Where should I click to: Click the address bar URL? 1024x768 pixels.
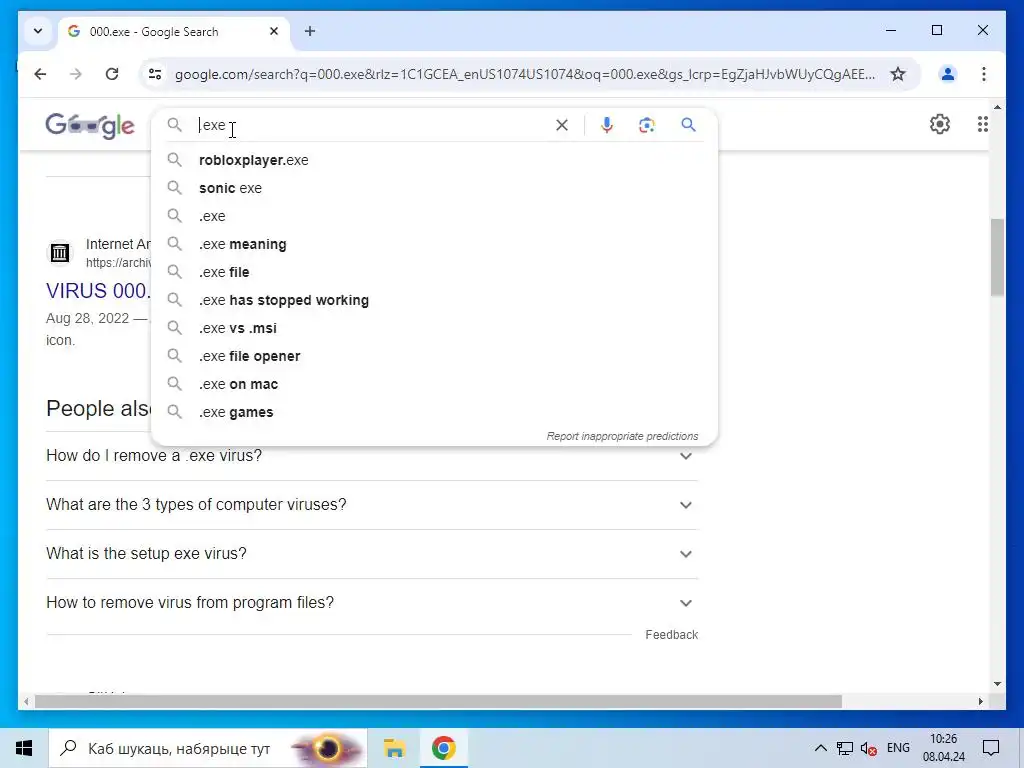(524, 74)
